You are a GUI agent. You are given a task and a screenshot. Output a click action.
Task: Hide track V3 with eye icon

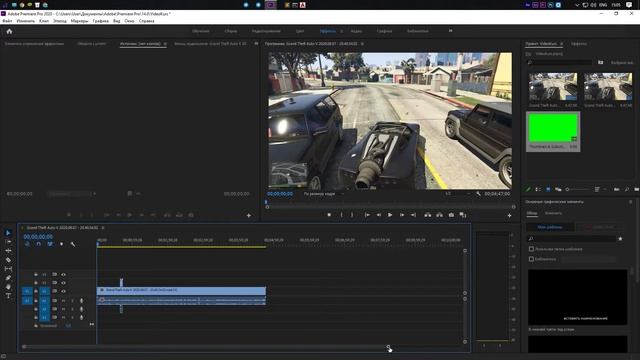pyautogui.click(x=63, y=275)
